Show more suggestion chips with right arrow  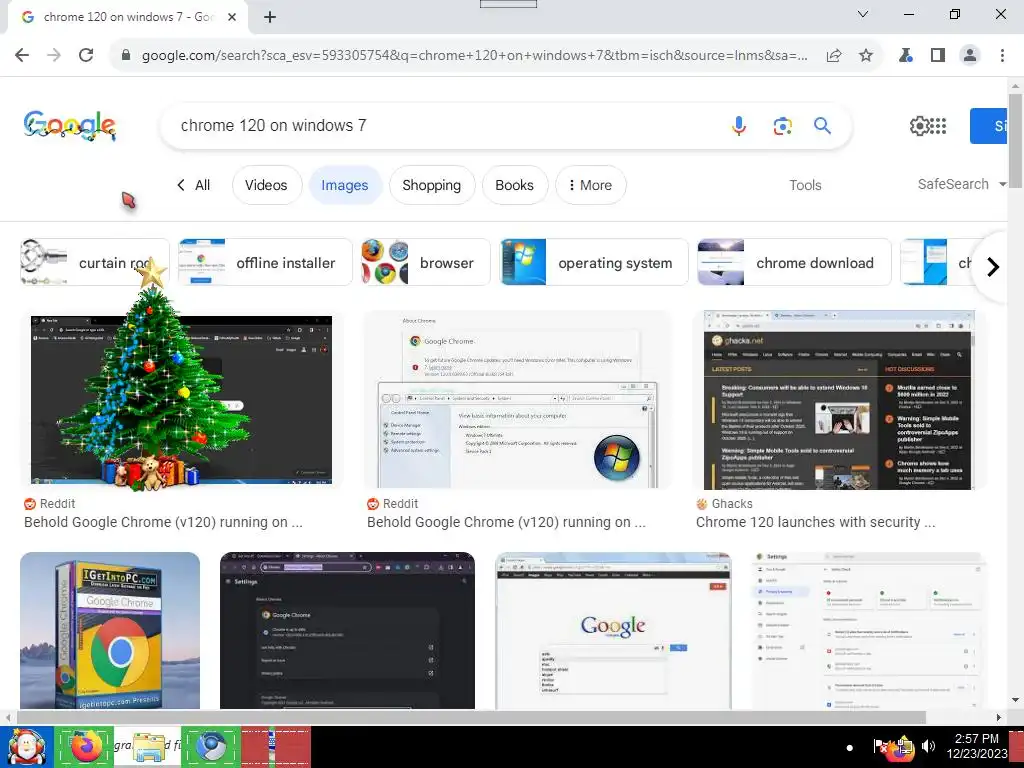(993, 266)
